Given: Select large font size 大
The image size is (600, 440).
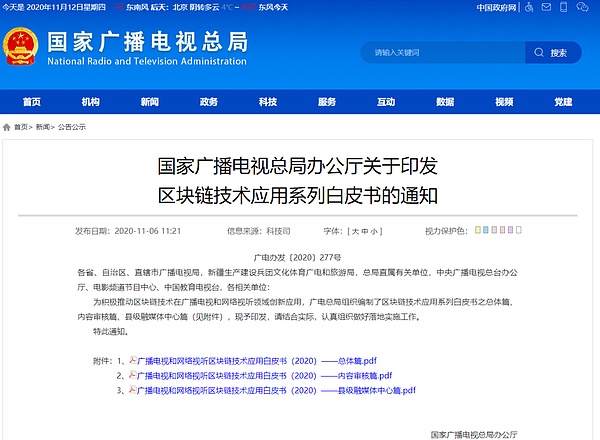Looking at the screenshot, I should [x=354, y=230].
